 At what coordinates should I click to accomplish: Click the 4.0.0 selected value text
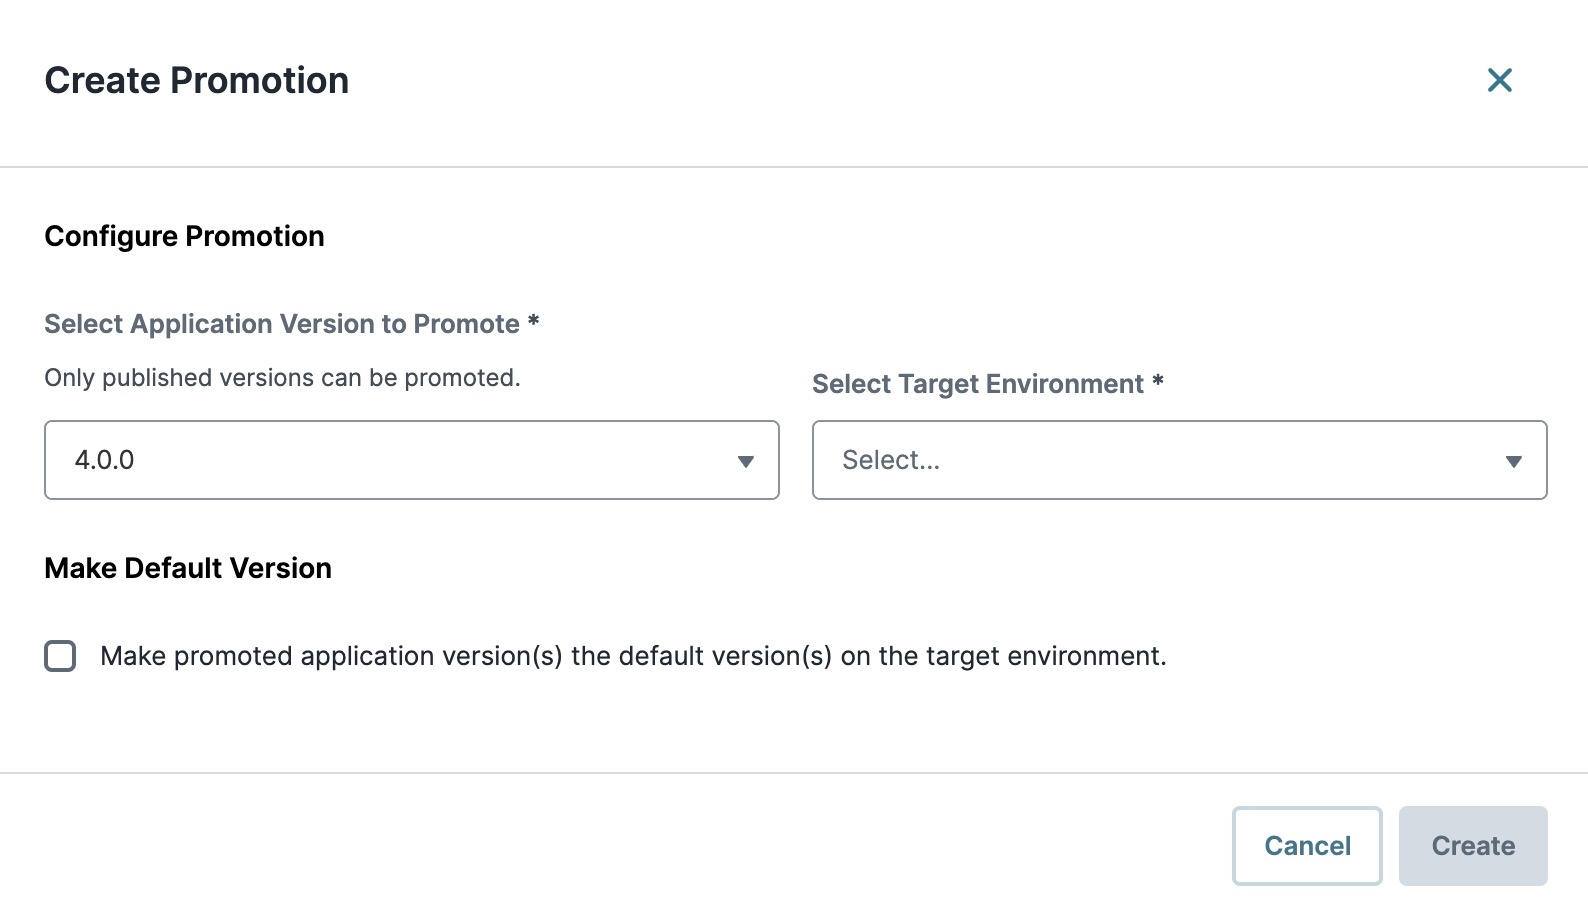(x=104, y=460)
